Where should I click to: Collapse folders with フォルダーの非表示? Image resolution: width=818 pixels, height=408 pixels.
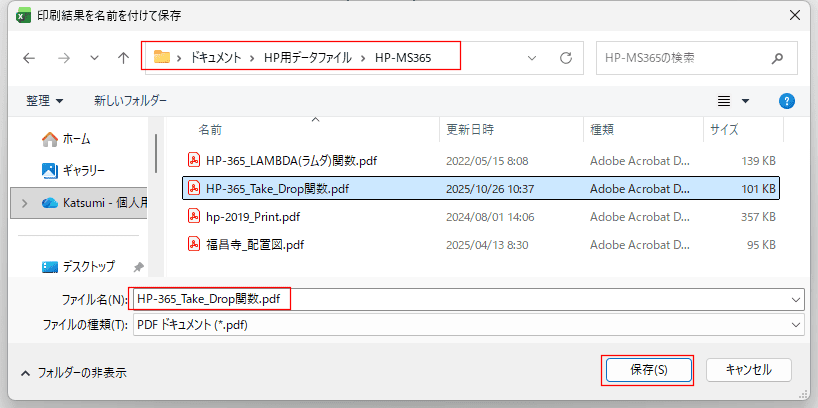click(73, 372)
